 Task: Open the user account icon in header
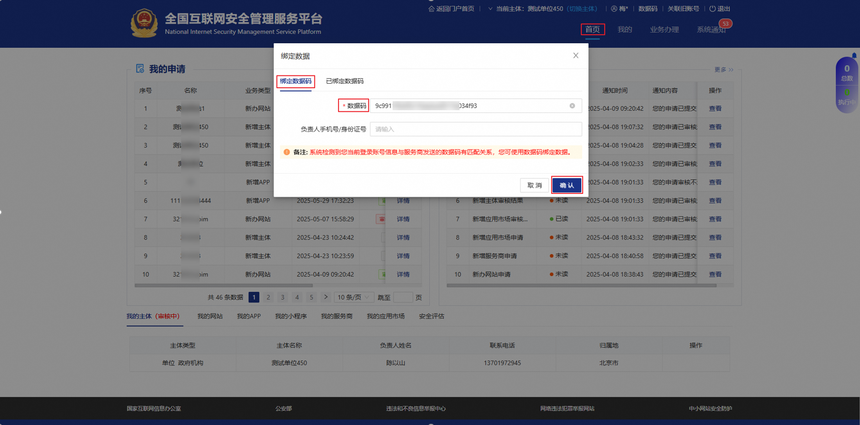point(614,9)
